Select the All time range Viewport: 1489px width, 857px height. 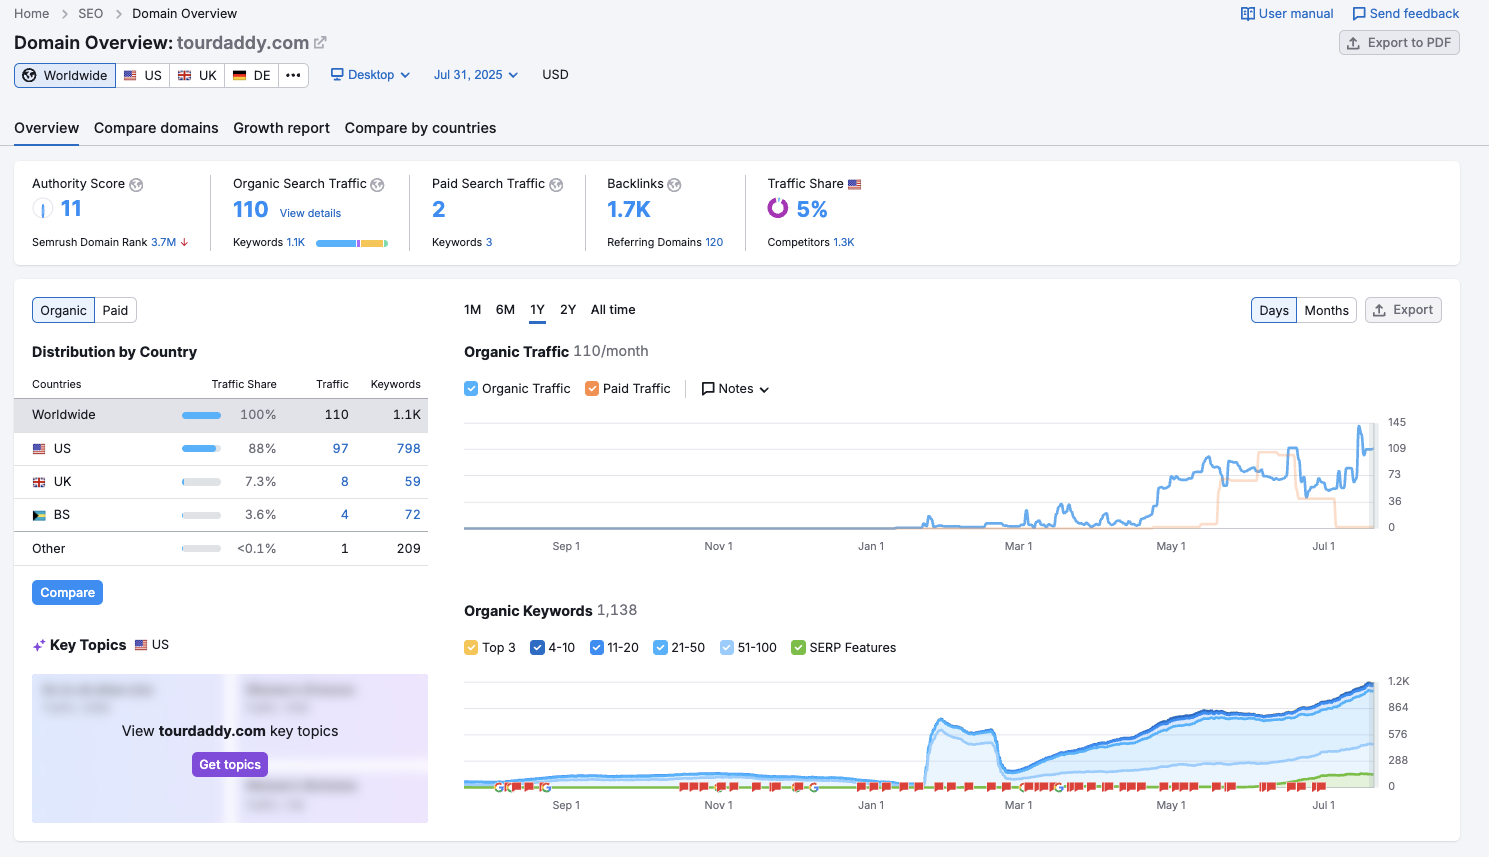(613, 310)
